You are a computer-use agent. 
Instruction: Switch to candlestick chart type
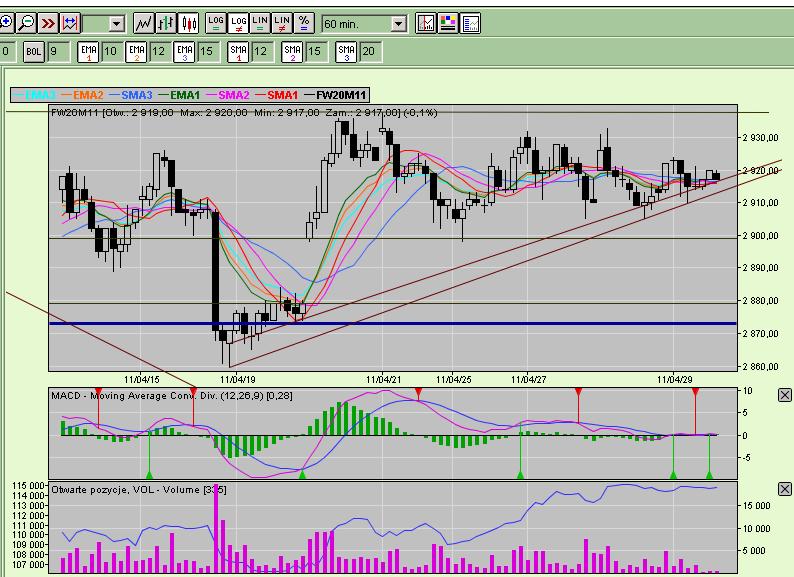(x=188, y=23)
